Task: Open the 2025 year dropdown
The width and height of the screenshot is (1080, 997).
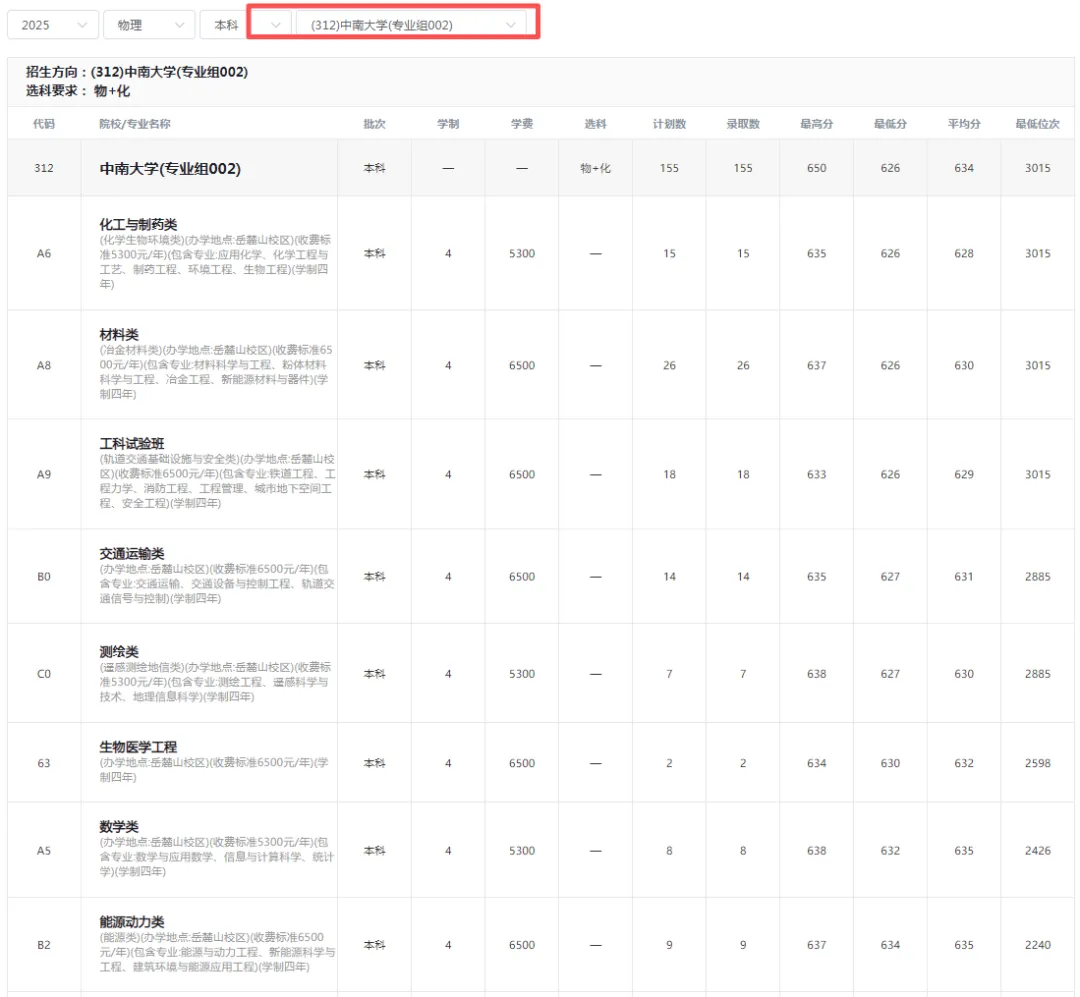Action: 53,25
